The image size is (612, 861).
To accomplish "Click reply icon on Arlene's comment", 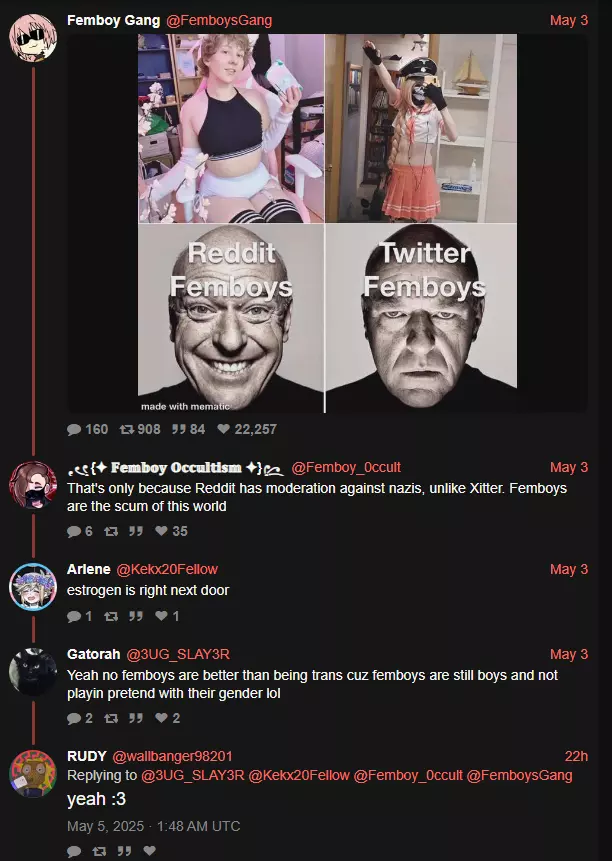I will [74, 617].
